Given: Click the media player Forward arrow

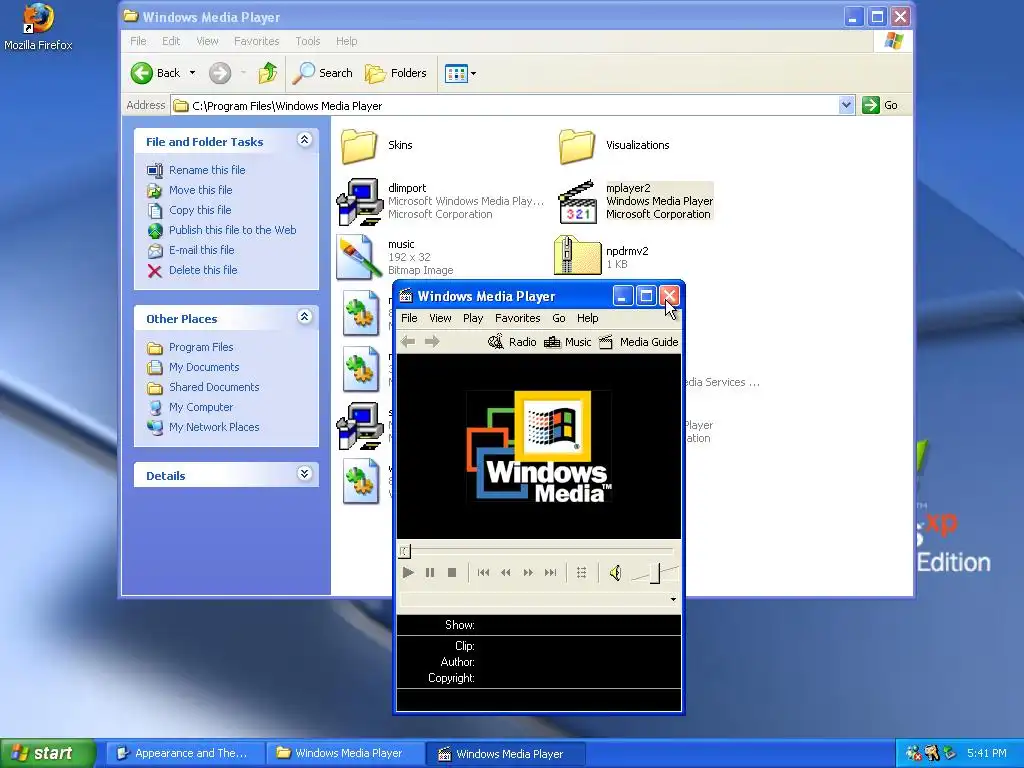Looking at the screenshot, I should [x=432, y=342].
